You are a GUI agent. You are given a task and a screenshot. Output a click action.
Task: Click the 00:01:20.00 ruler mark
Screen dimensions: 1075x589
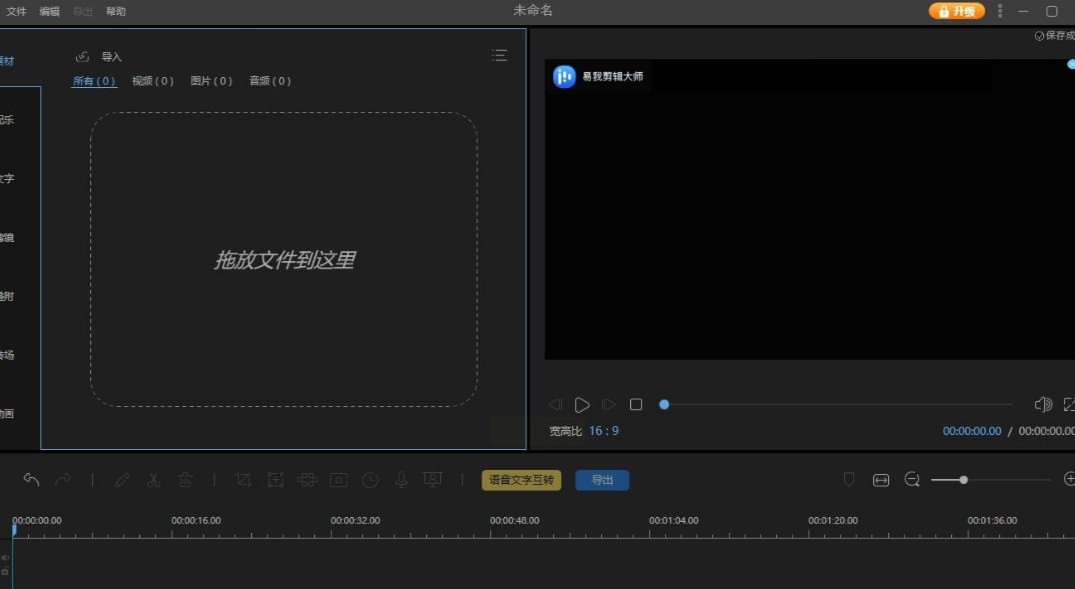point(833,520)
